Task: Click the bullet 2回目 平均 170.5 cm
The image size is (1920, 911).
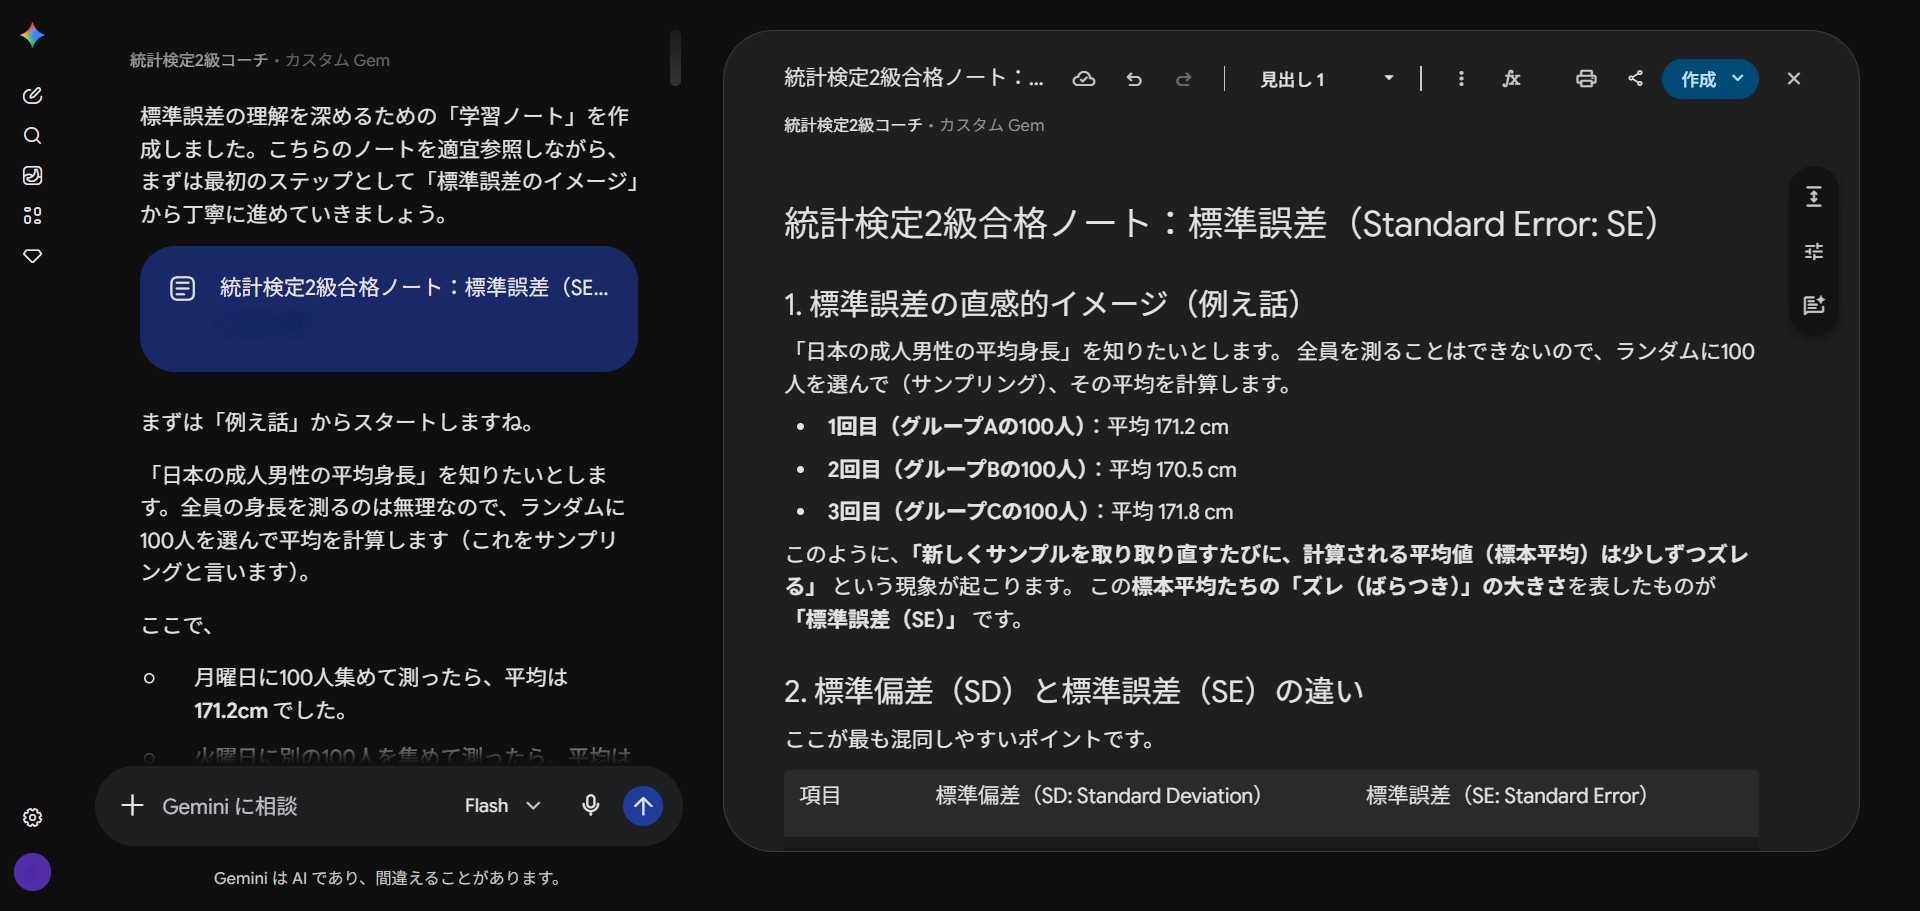Action: (x=1032, y=469)
